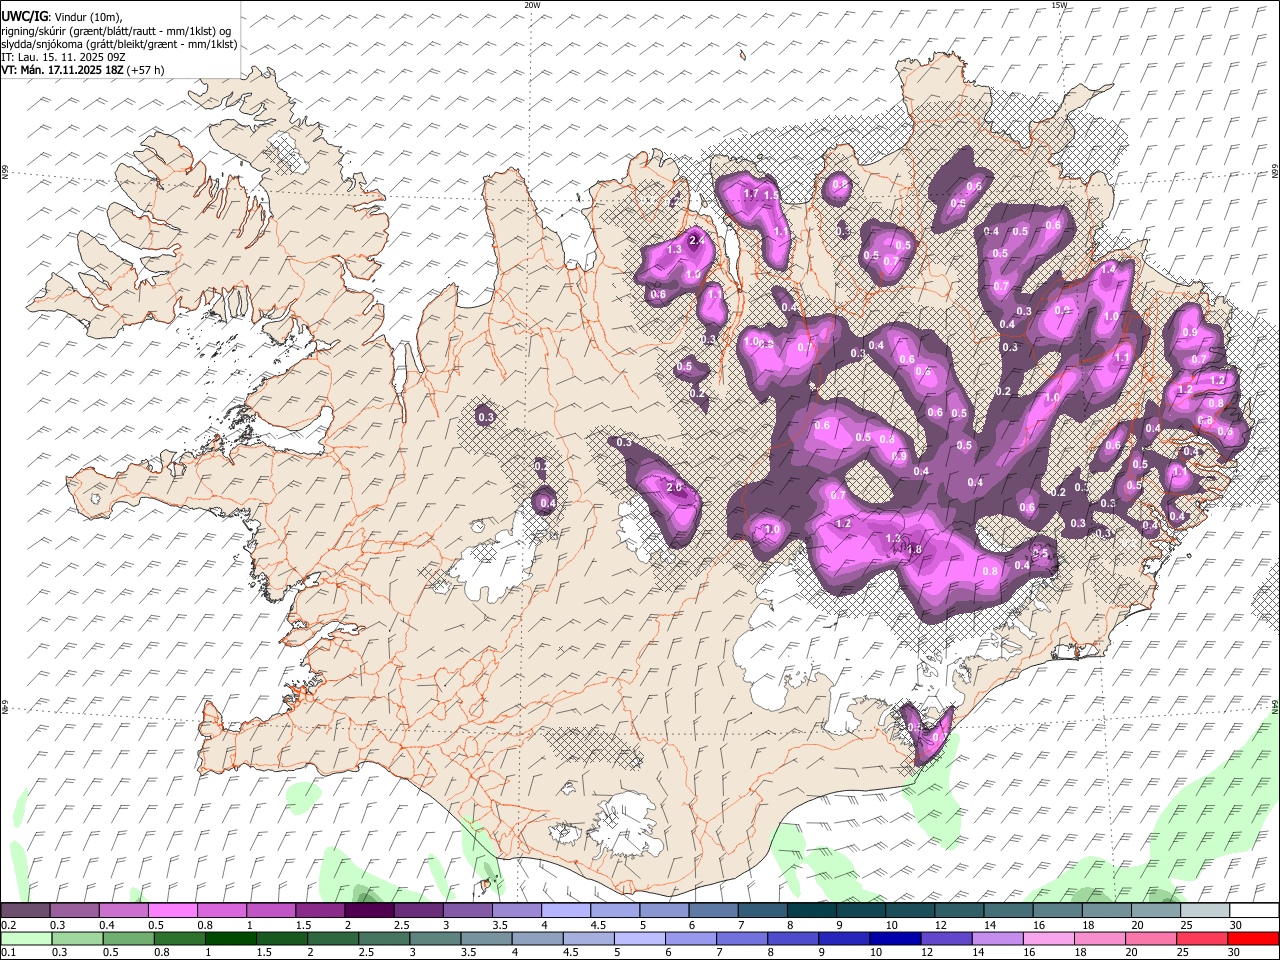Pick the darkest purple 2–2.5 snow swatch
This screenshot has height=960, width=1280.
pyautogui.click(x=369, y=910)
